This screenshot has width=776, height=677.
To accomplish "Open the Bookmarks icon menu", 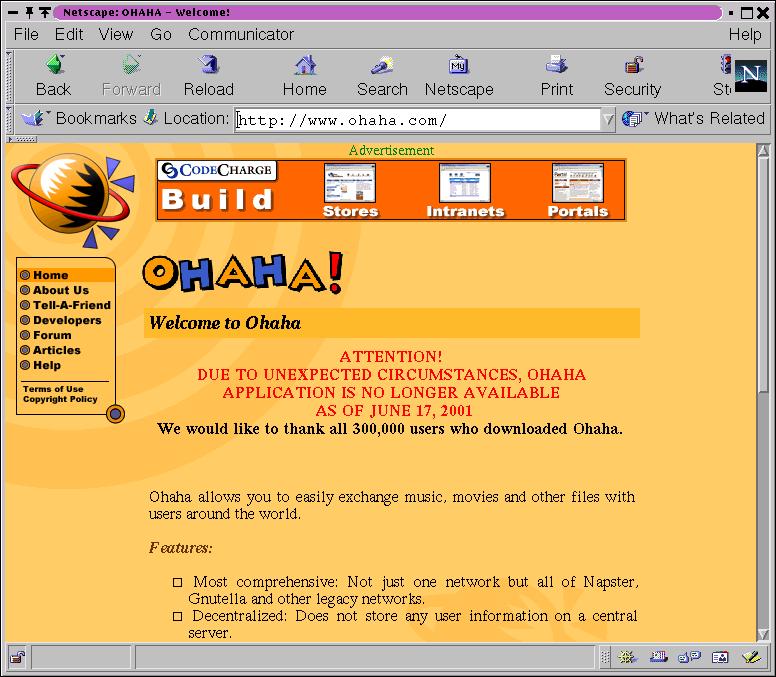I will tap(34, 118).
